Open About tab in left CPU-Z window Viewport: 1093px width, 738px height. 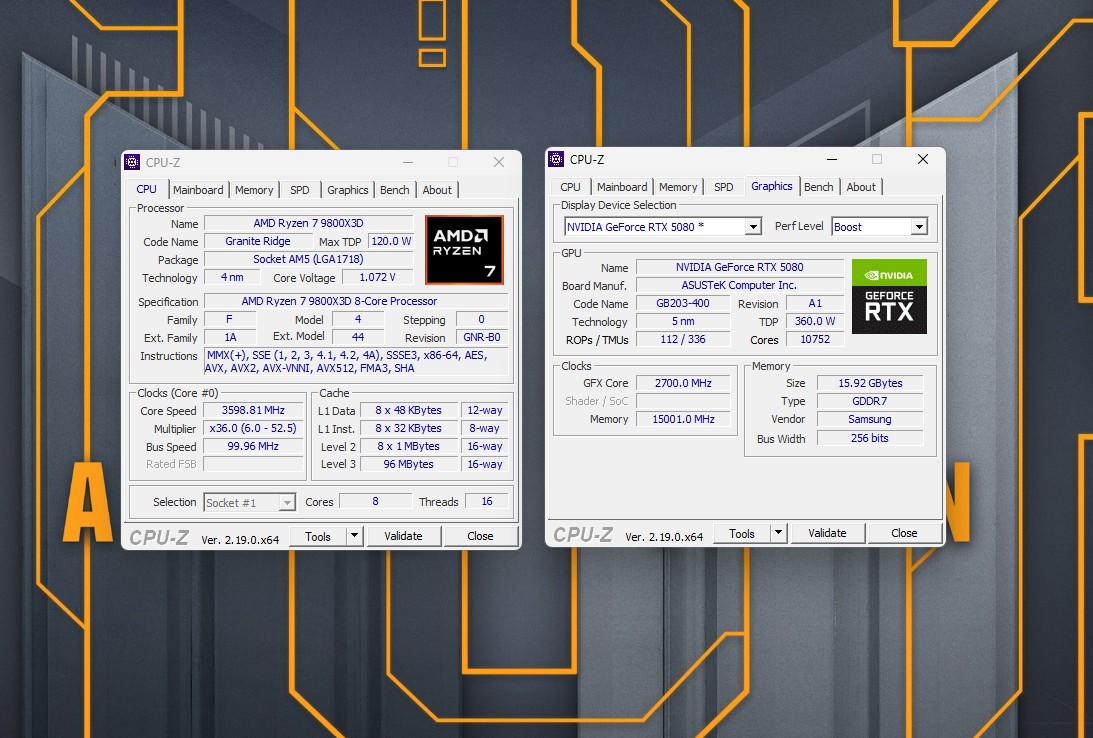(x=437, y=190)
